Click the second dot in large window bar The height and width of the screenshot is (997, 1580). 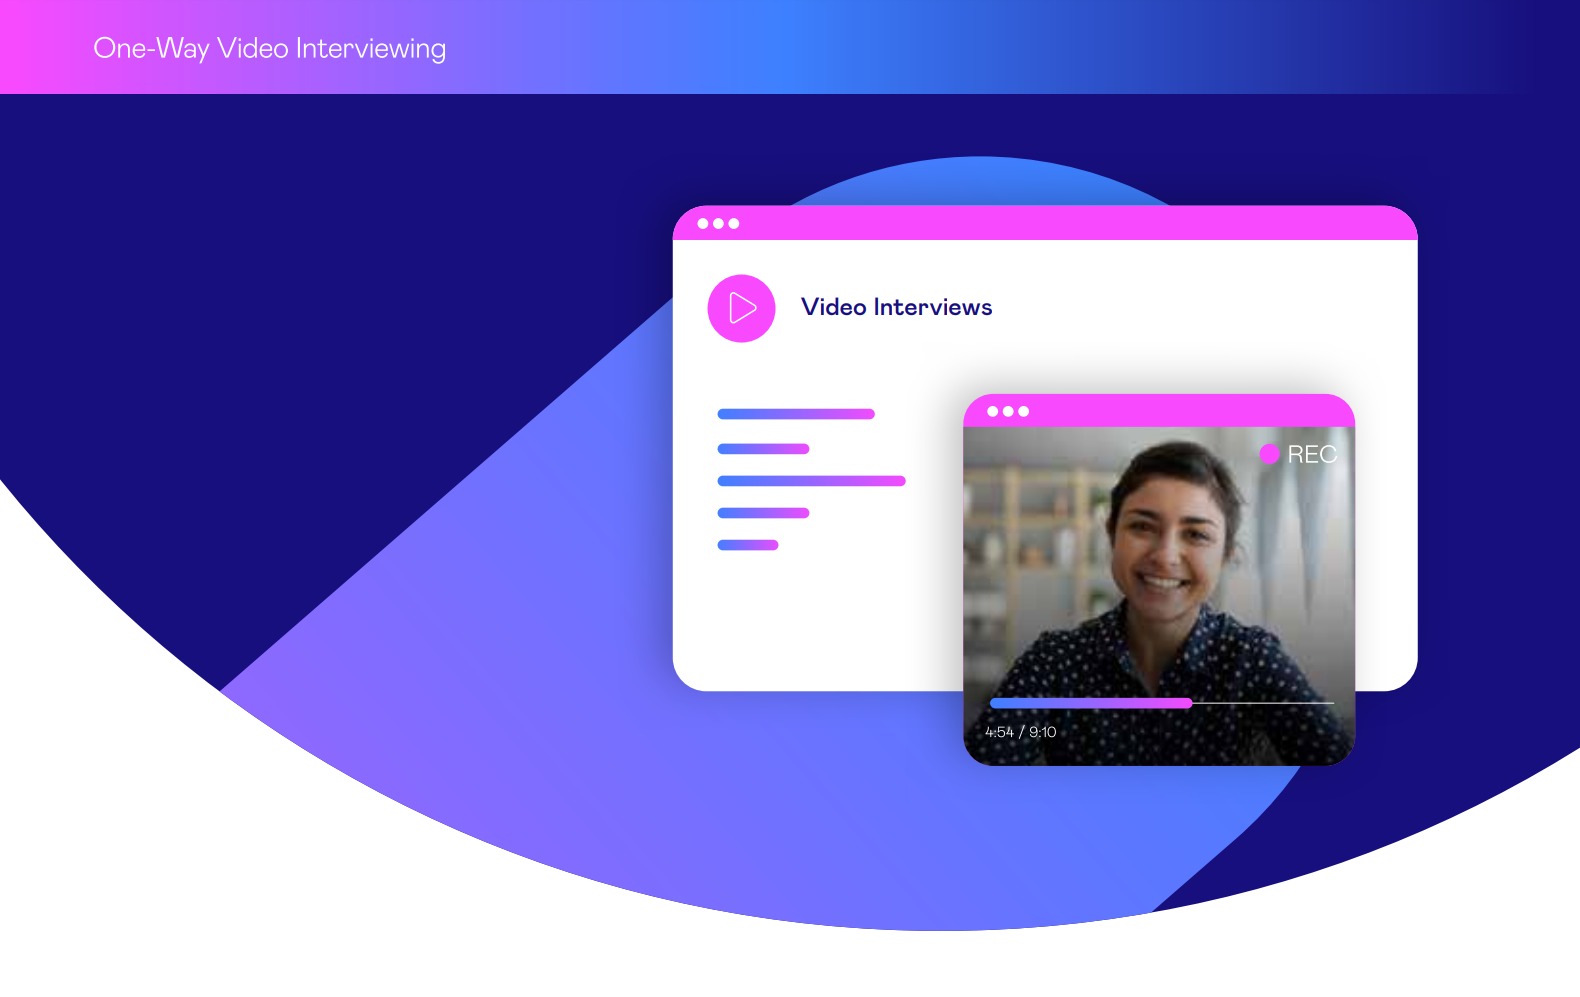[718, 224]
